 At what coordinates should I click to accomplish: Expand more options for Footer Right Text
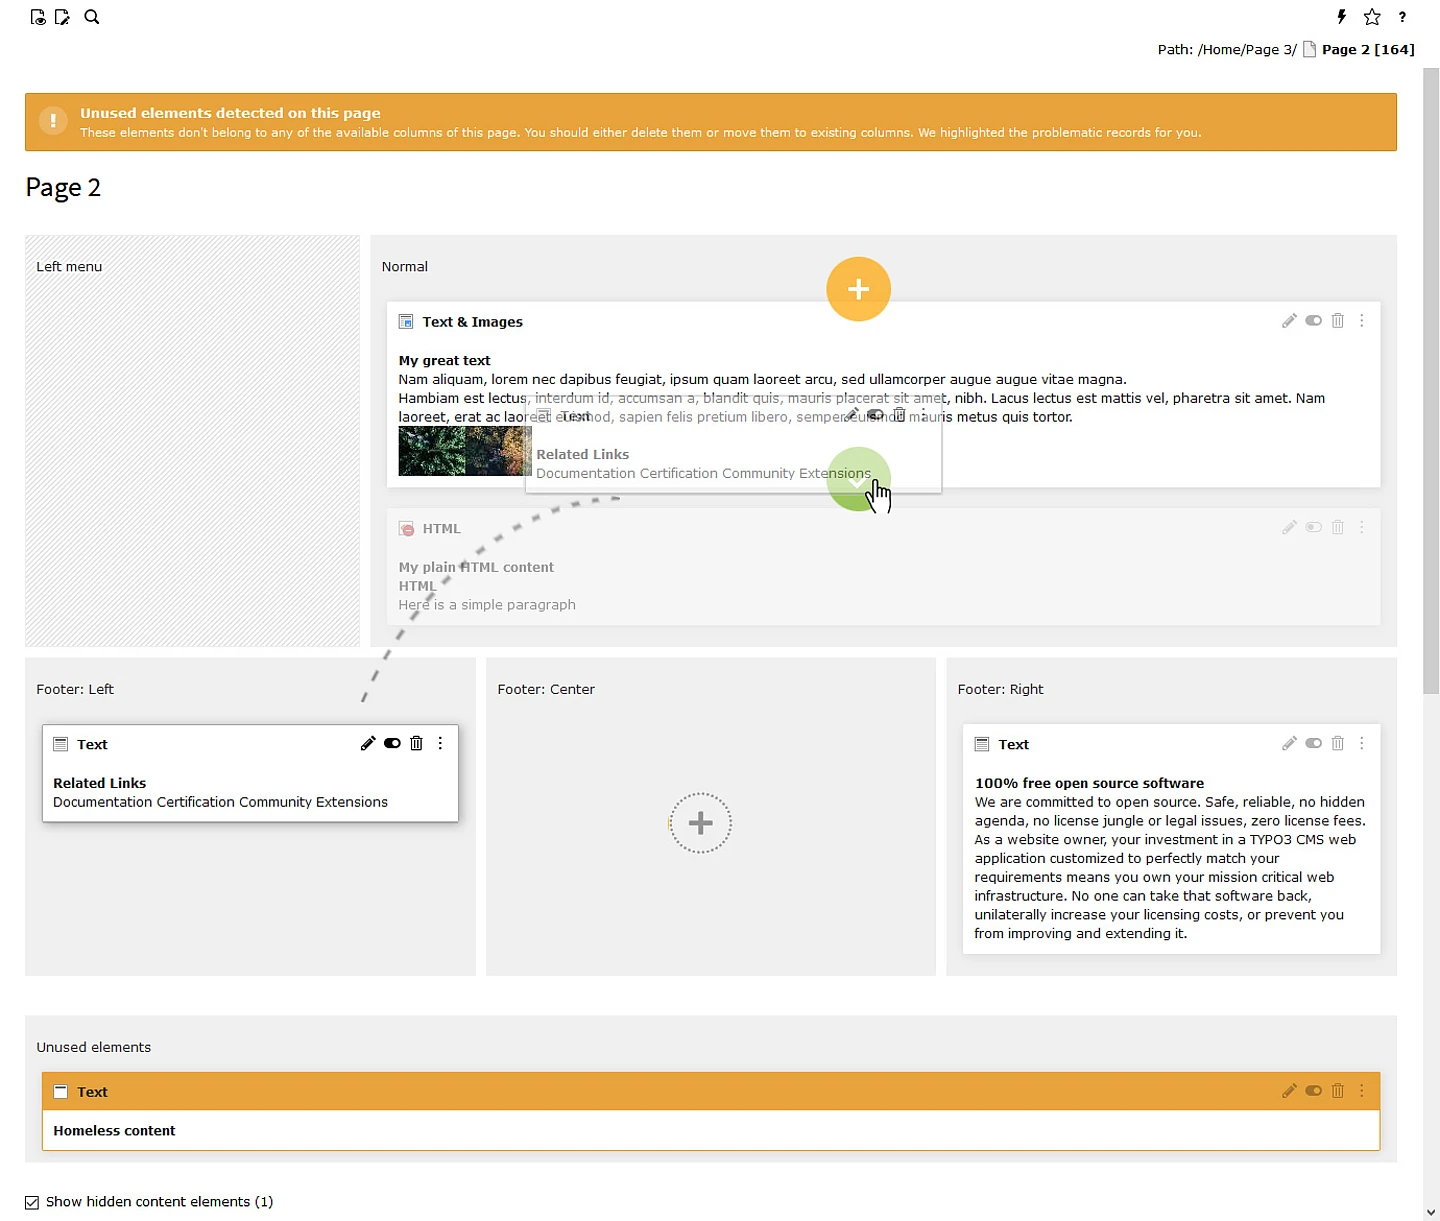pyautogui.click(x=1361, y=743)
